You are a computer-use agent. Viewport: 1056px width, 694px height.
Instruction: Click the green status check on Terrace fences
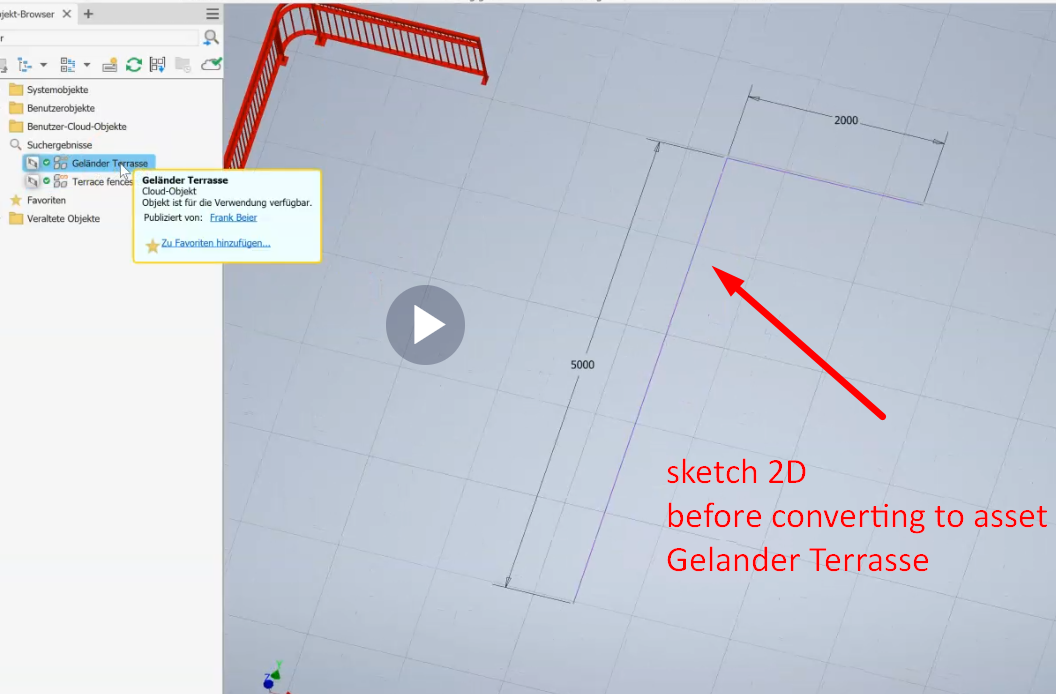[x=47, y=181]
